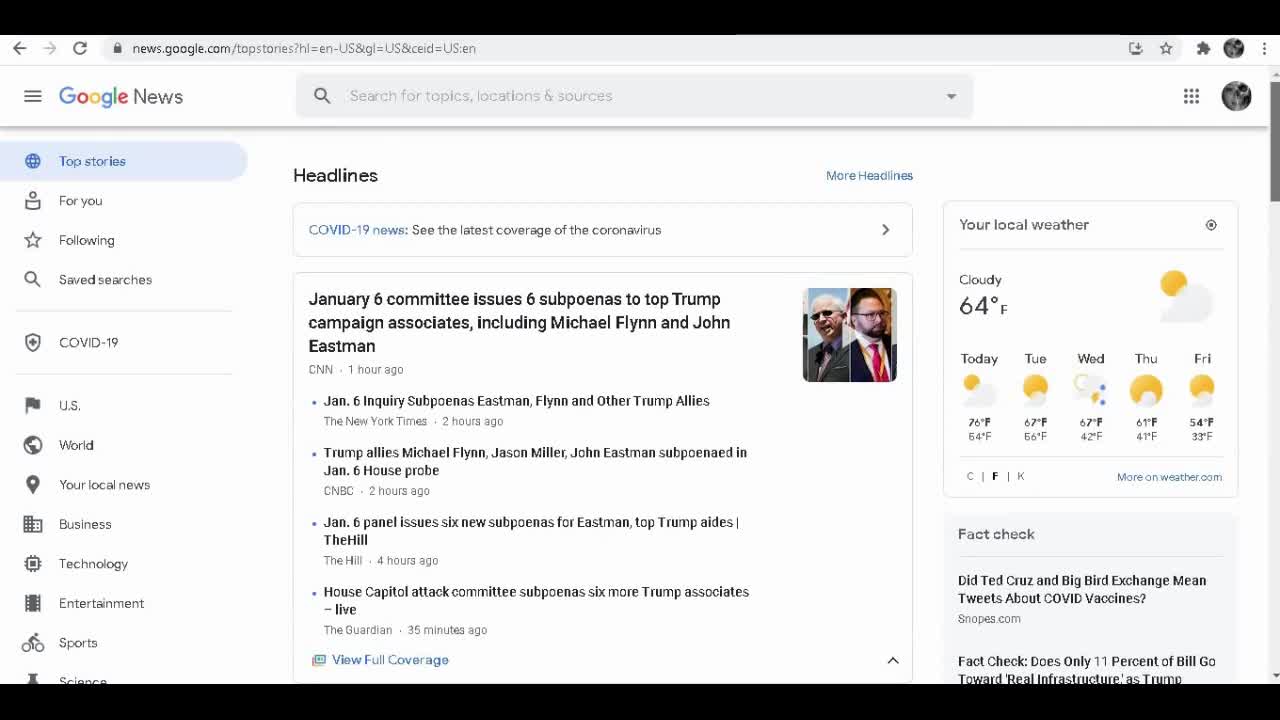
Task: Click the search magnifier icon
Action: point(322,96)
